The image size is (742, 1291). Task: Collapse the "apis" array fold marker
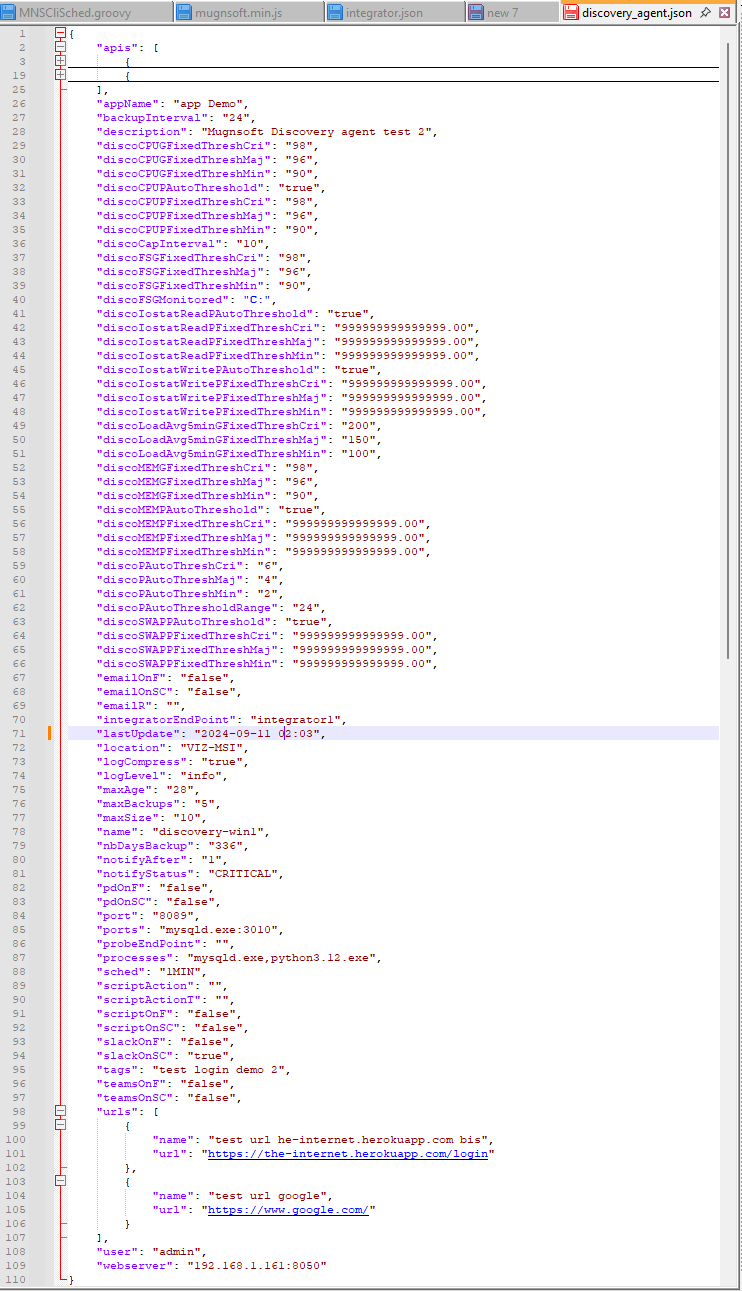[x=61, y=47]
